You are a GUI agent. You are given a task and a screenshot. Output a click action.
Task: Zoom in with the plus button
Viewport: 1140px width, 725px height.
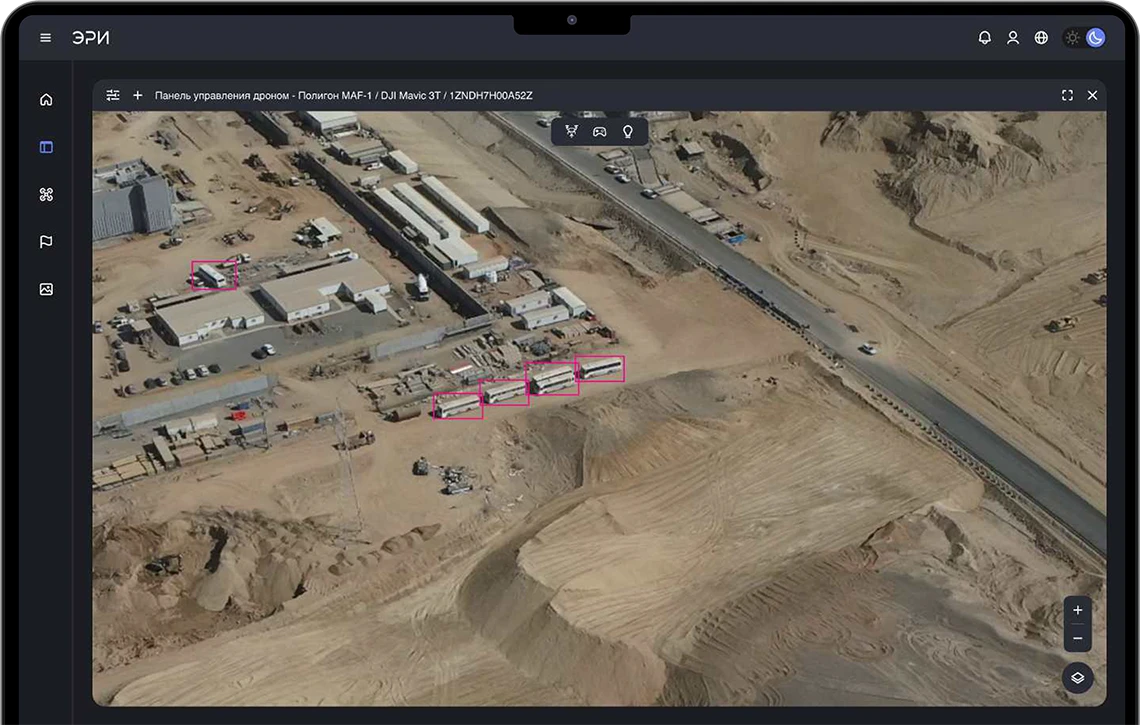click(x=1077, y=610)
